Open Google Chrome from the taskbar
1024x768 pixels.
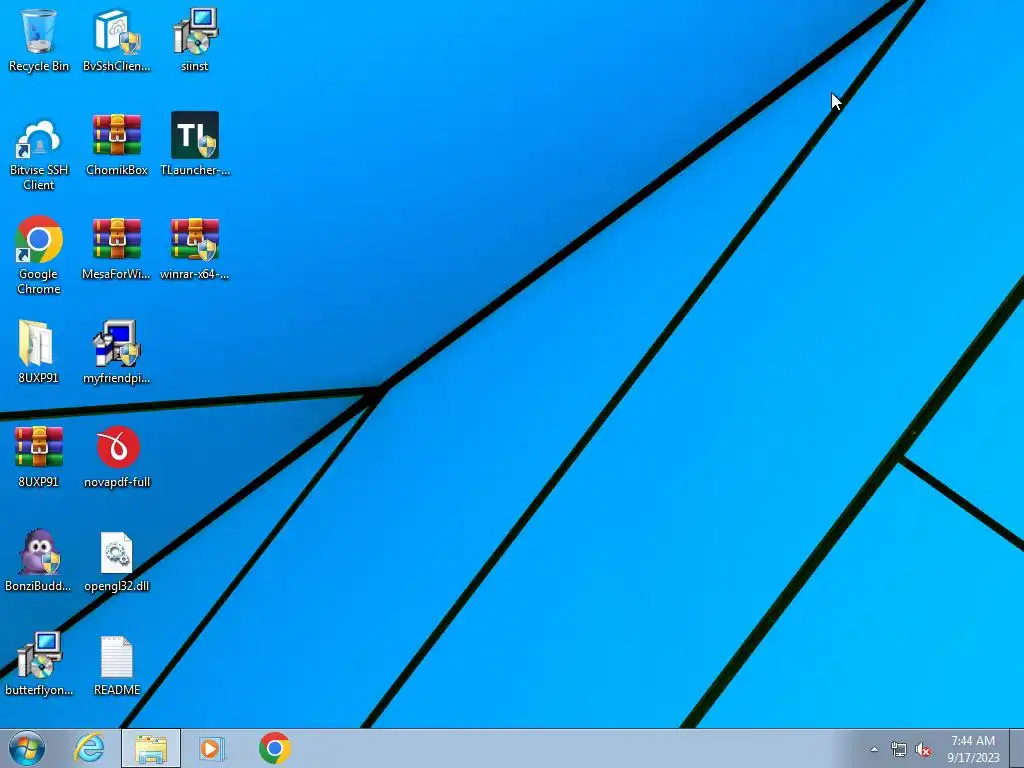point(274,748)
